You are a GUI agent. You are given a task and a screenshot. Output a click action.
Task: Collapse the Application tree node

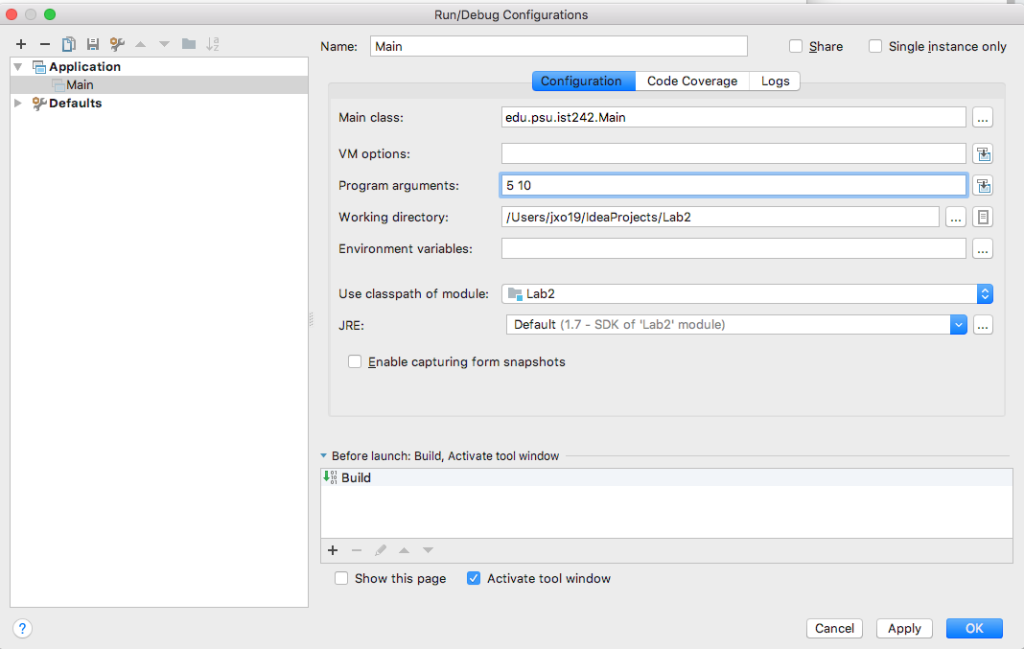coord(18,66)
